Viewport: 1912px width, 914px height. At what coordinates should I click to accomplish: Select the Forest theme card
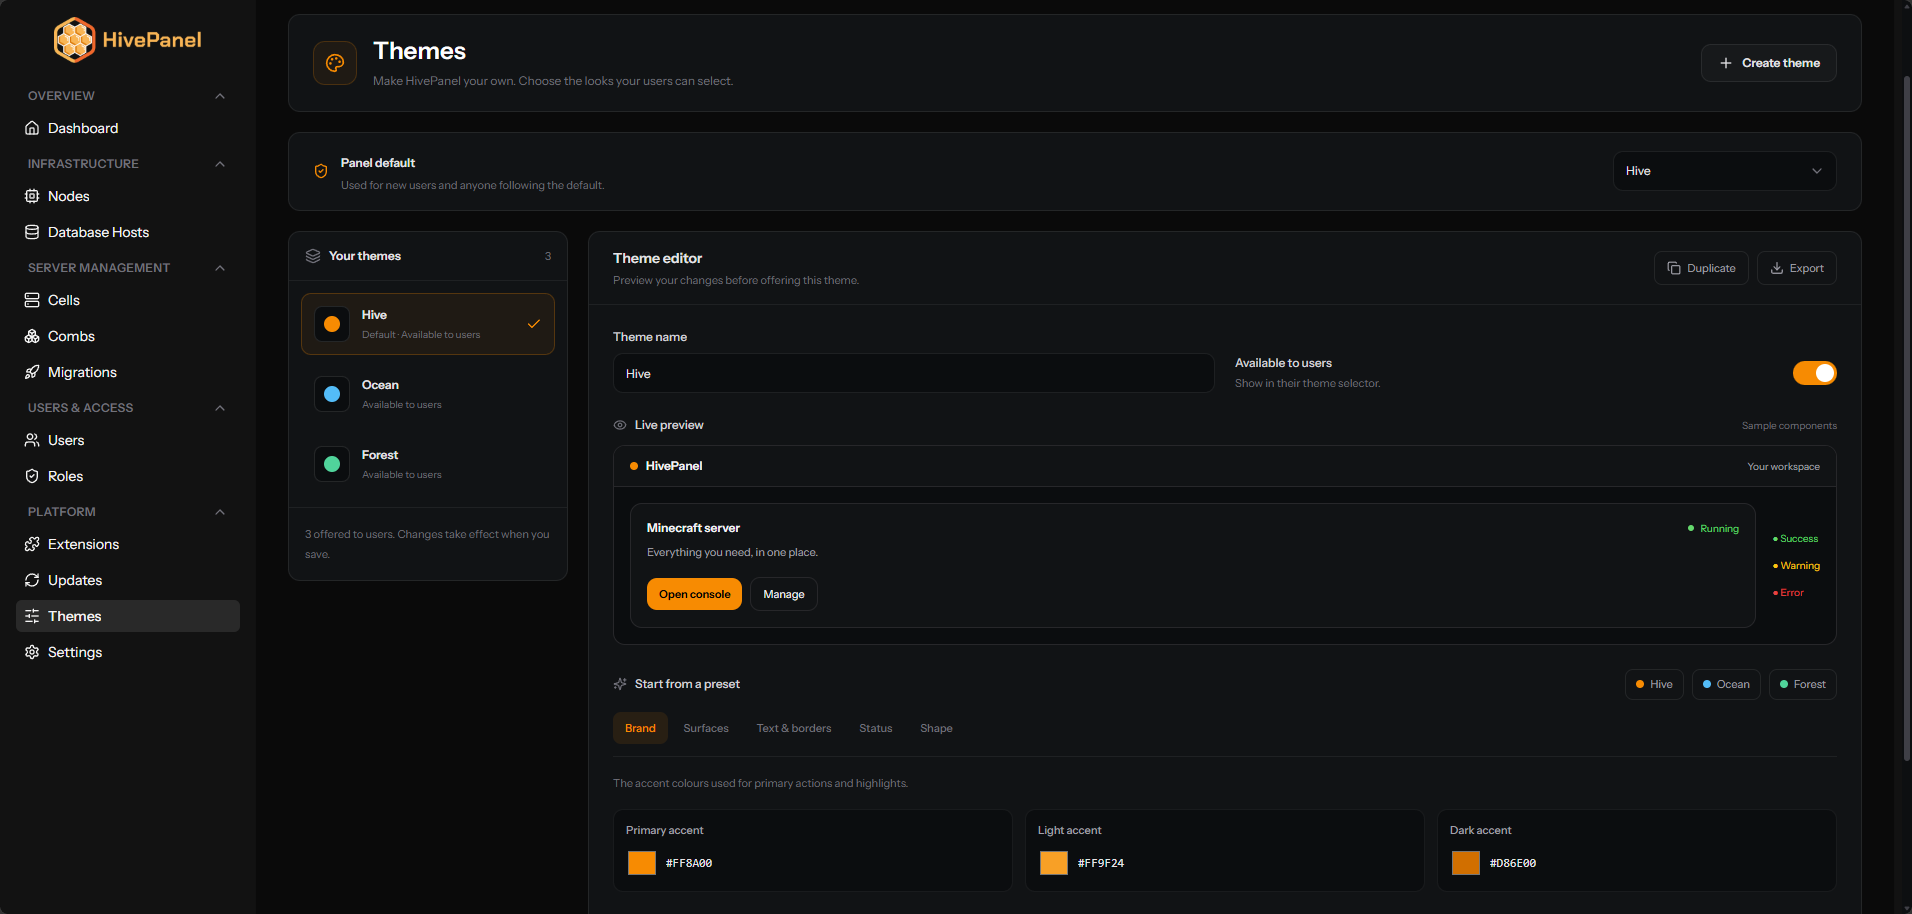click(x=428, y=464)
